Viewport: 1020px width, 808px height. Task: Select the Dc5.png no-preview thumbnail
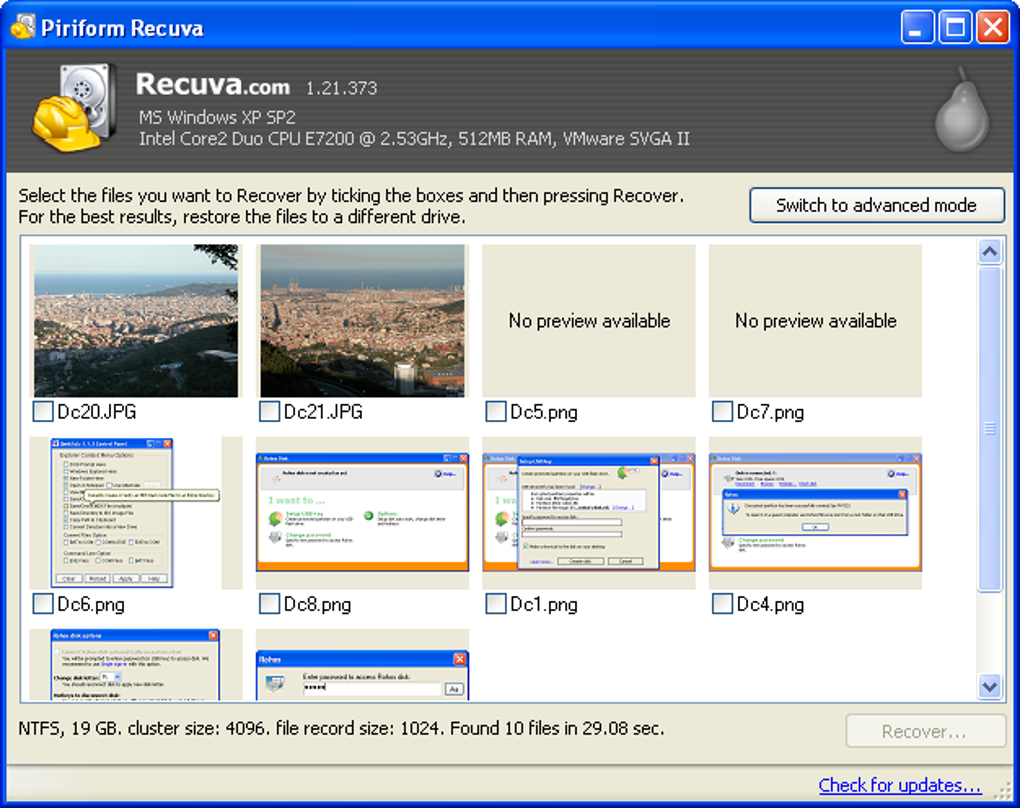(589, 321)
